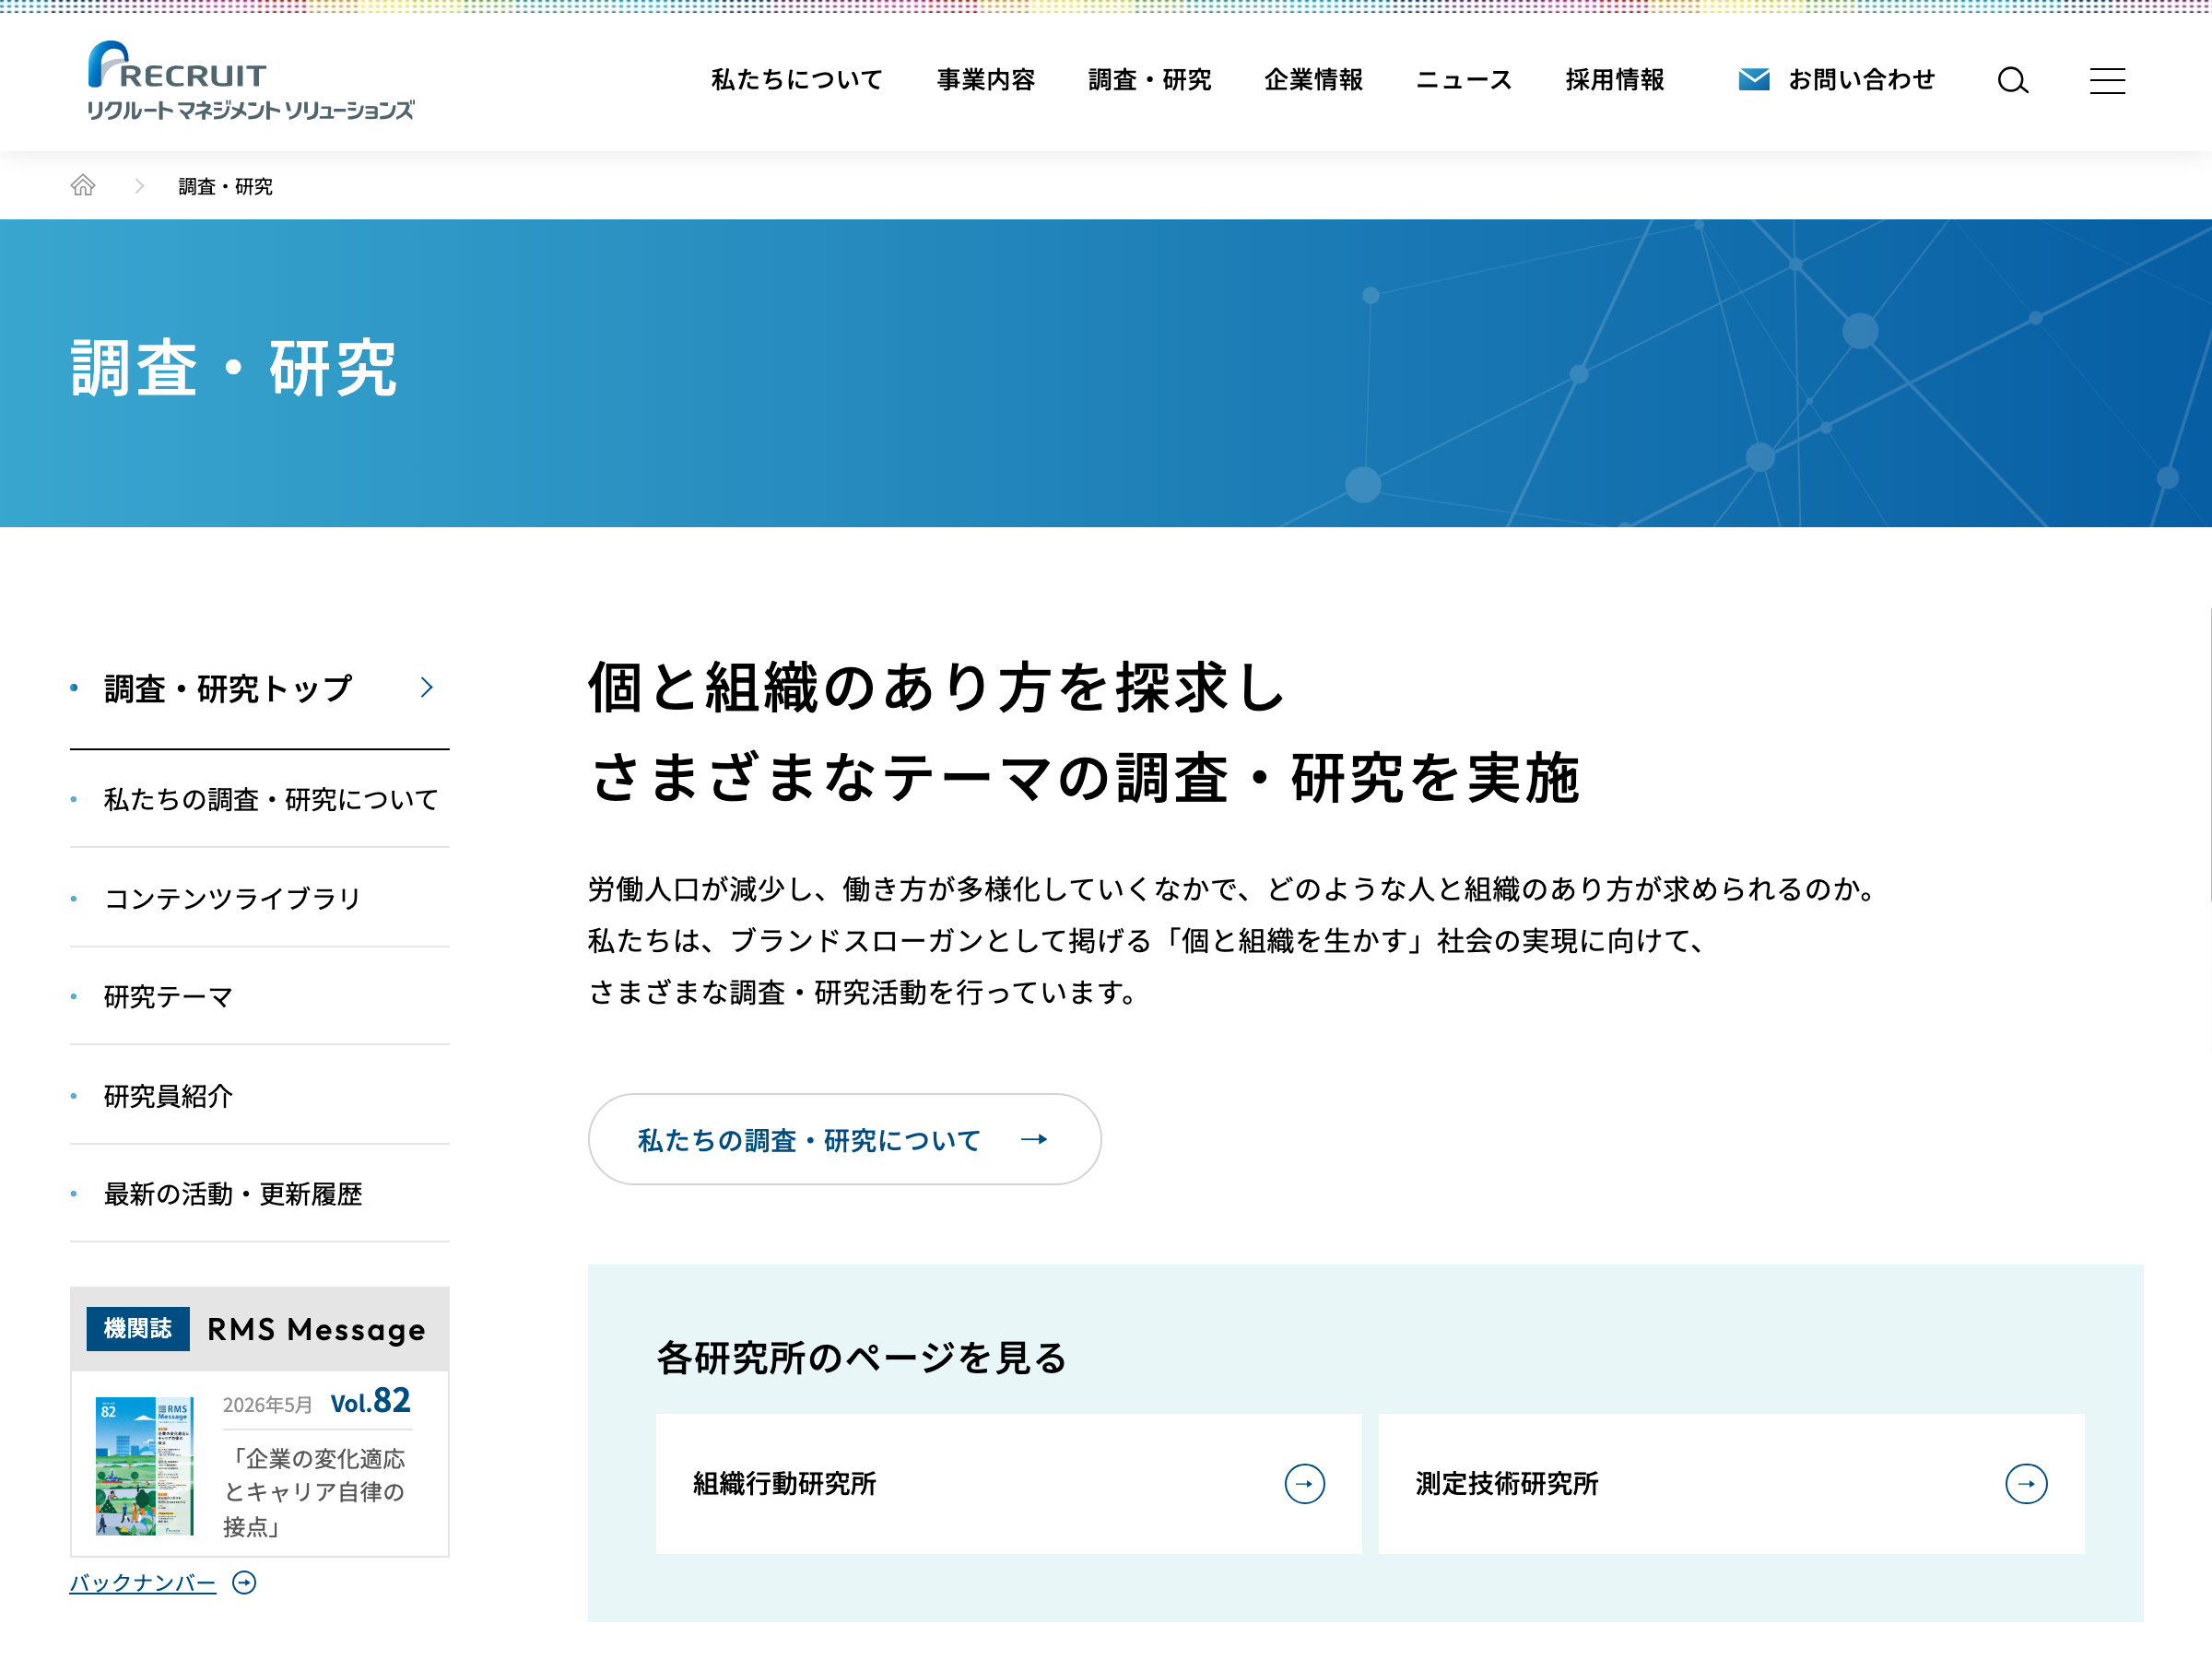Open 調査・研究 in the top navigation
Image resolution: width=2212 pixels, height=1659 pixels.
tap(1150, 80)
